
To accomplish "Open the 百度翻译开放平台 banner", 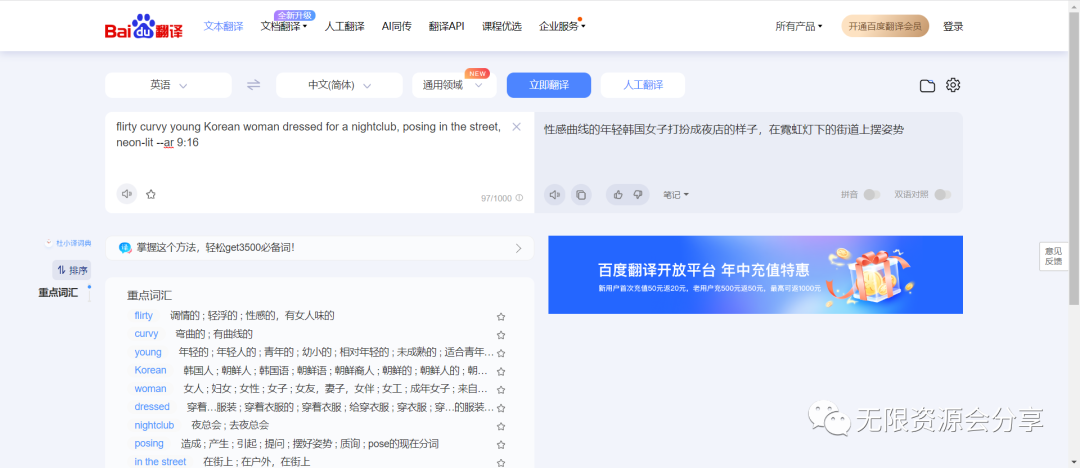I will (756, 274).
